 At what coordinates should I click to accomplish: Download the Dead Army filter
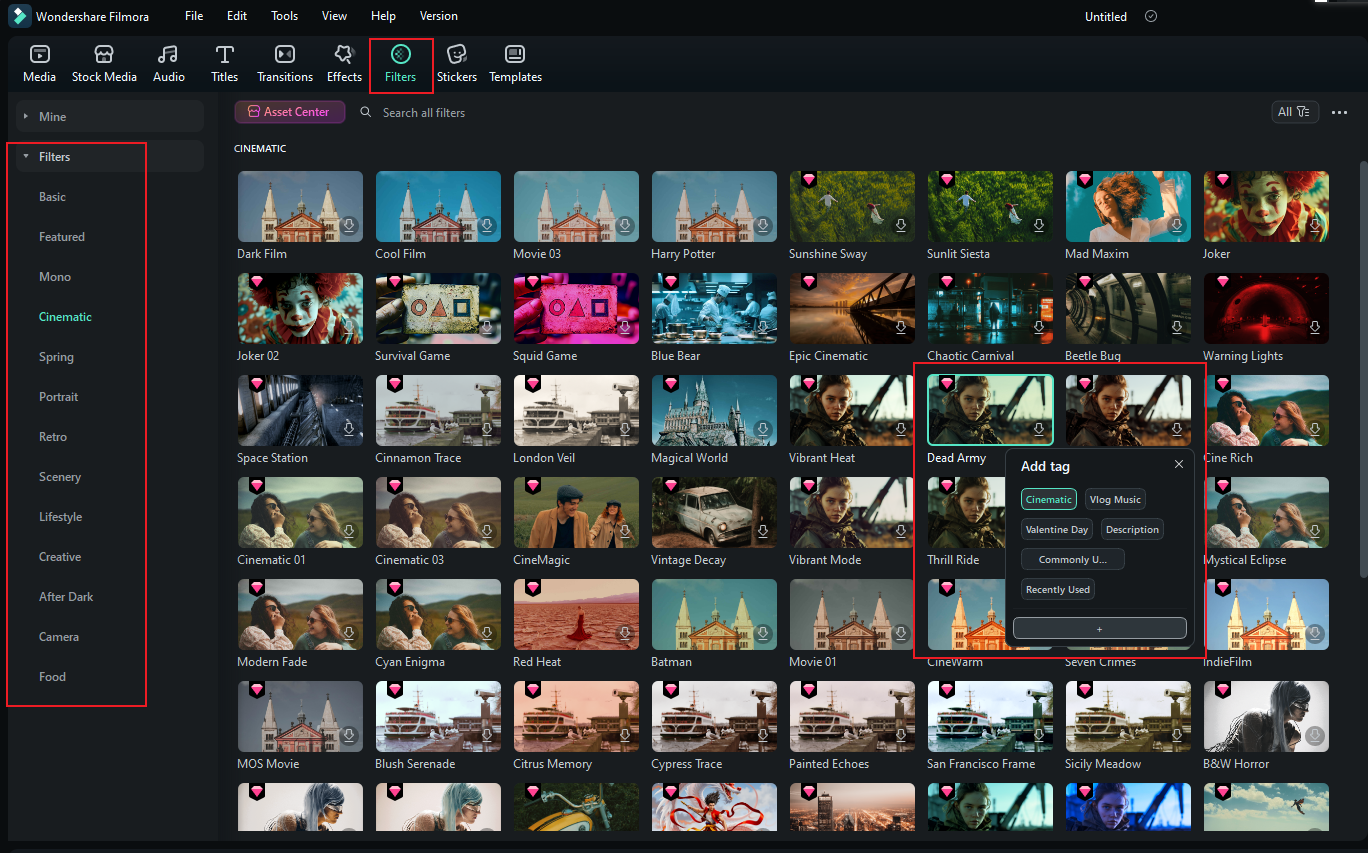point(1039,430)
